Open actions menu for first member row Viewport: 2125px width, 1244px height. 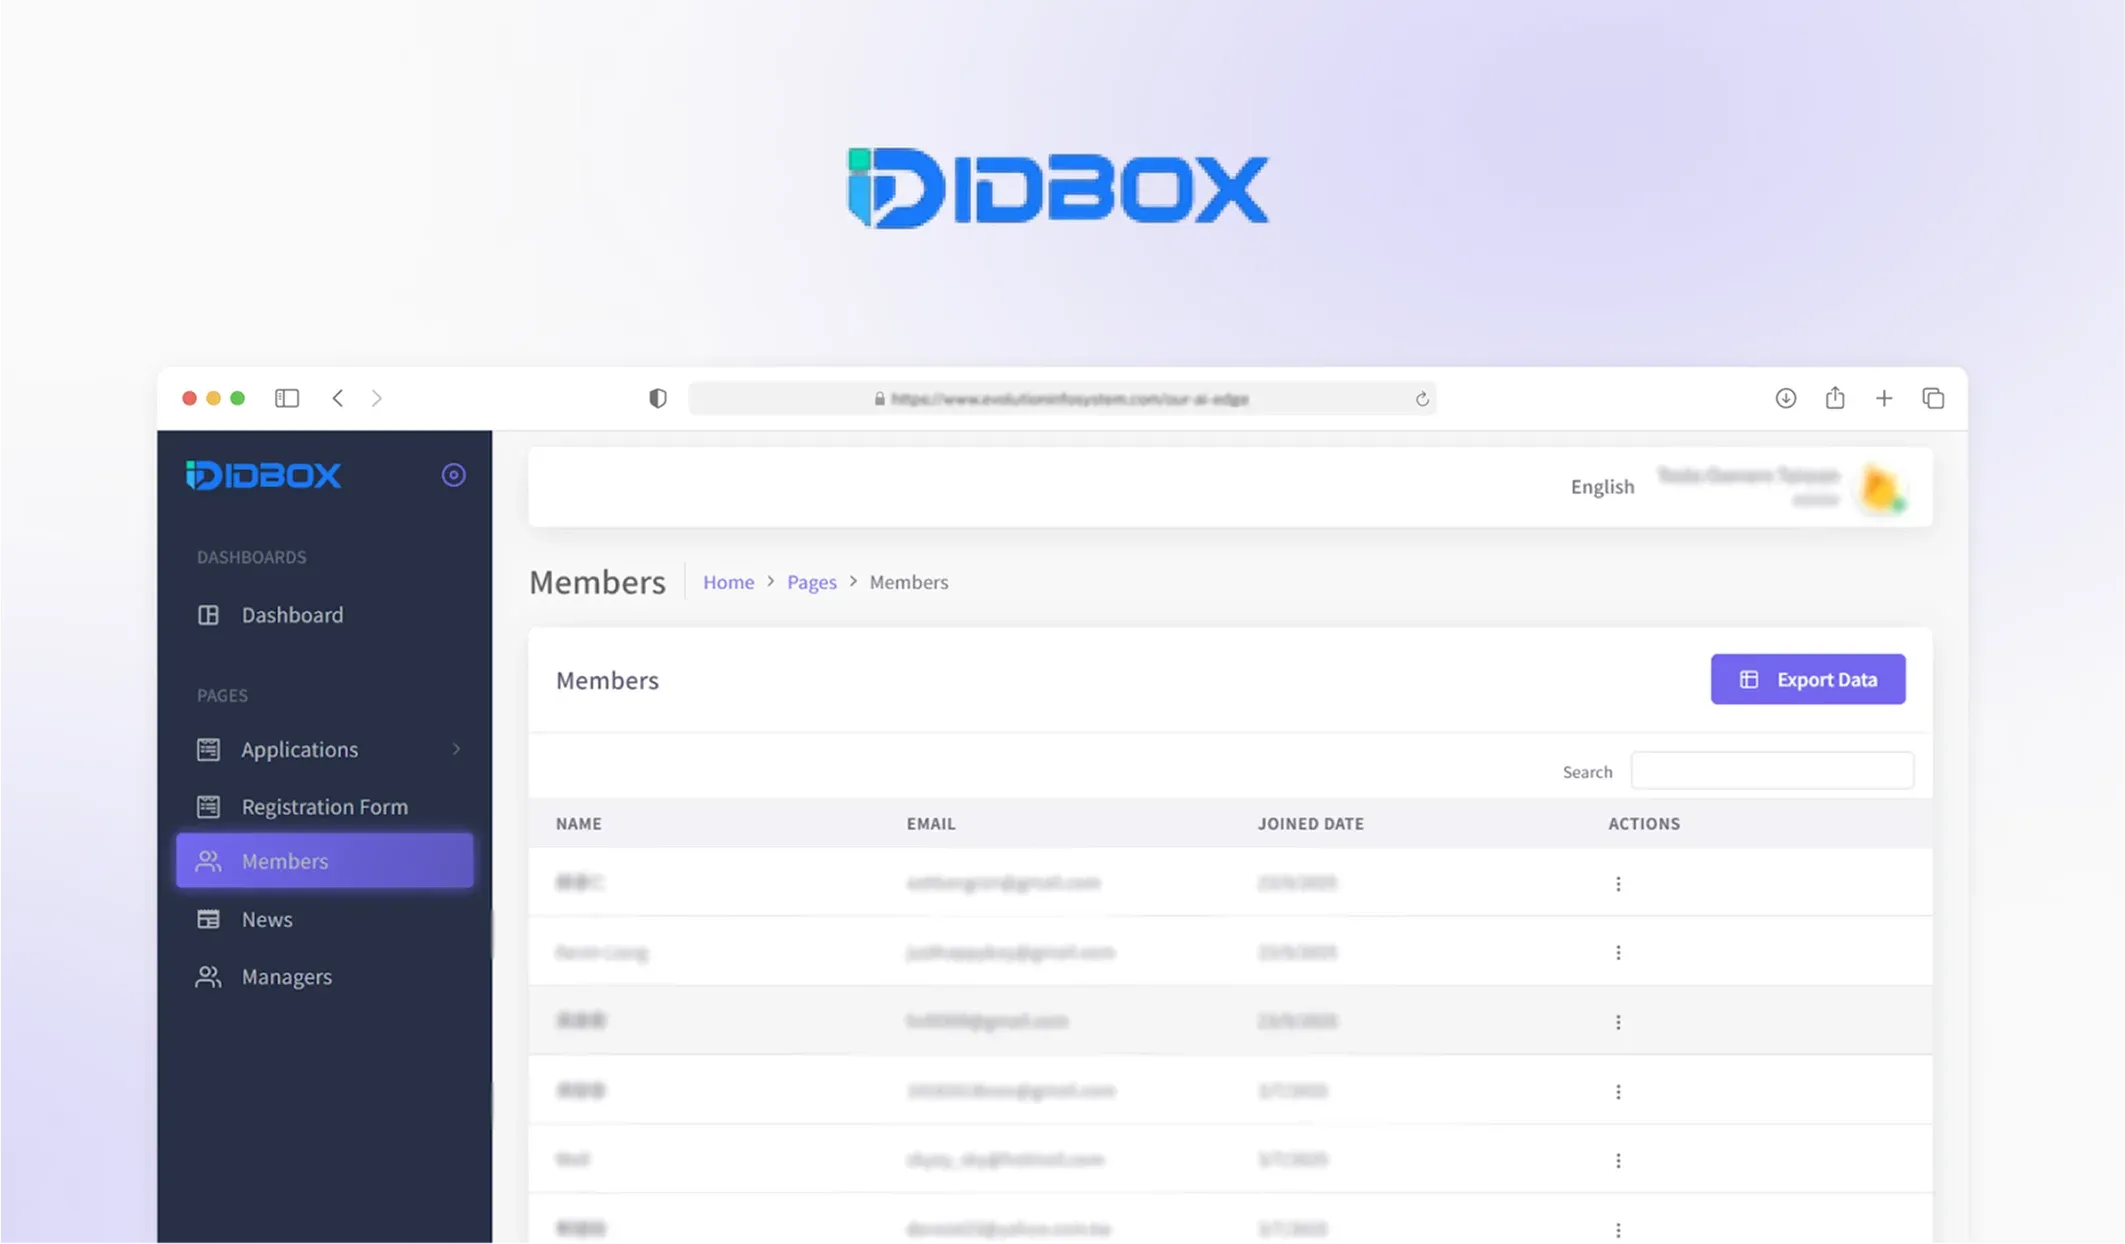(x=1617, y=884)
